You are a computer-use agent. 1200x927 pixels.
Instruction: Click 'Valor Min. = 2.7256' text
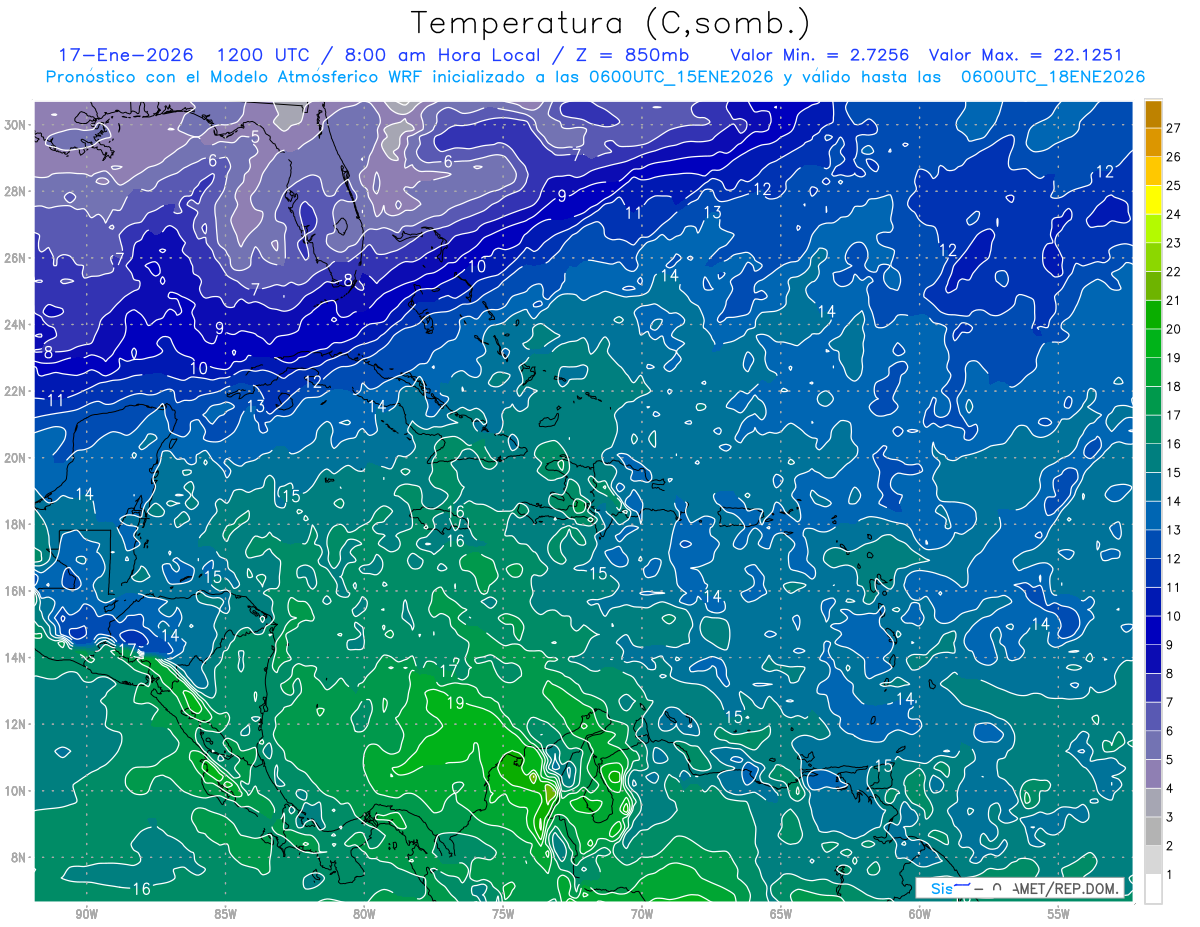click(x=820, y=55)
